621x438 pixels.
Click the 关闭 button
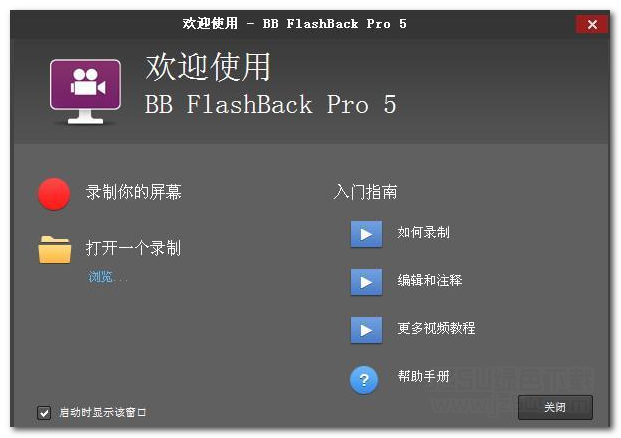pyautogui.click(x=555, y=407)
